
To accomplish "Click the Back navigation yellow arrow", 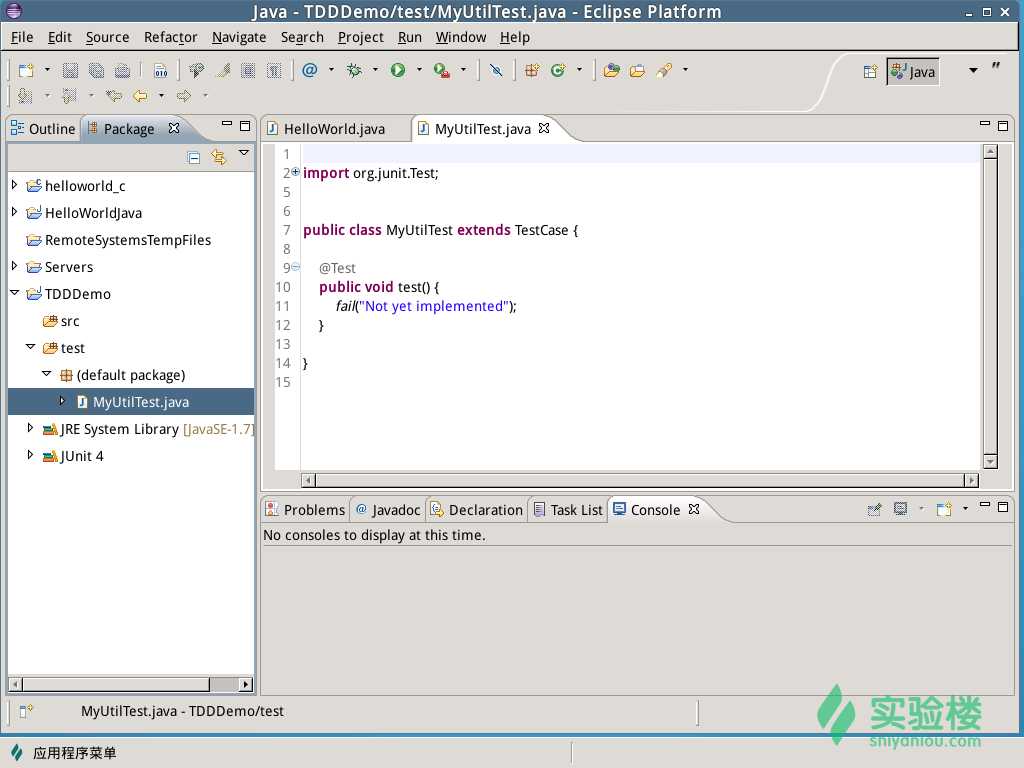I will pyautogui.click(x=140, y=96).
